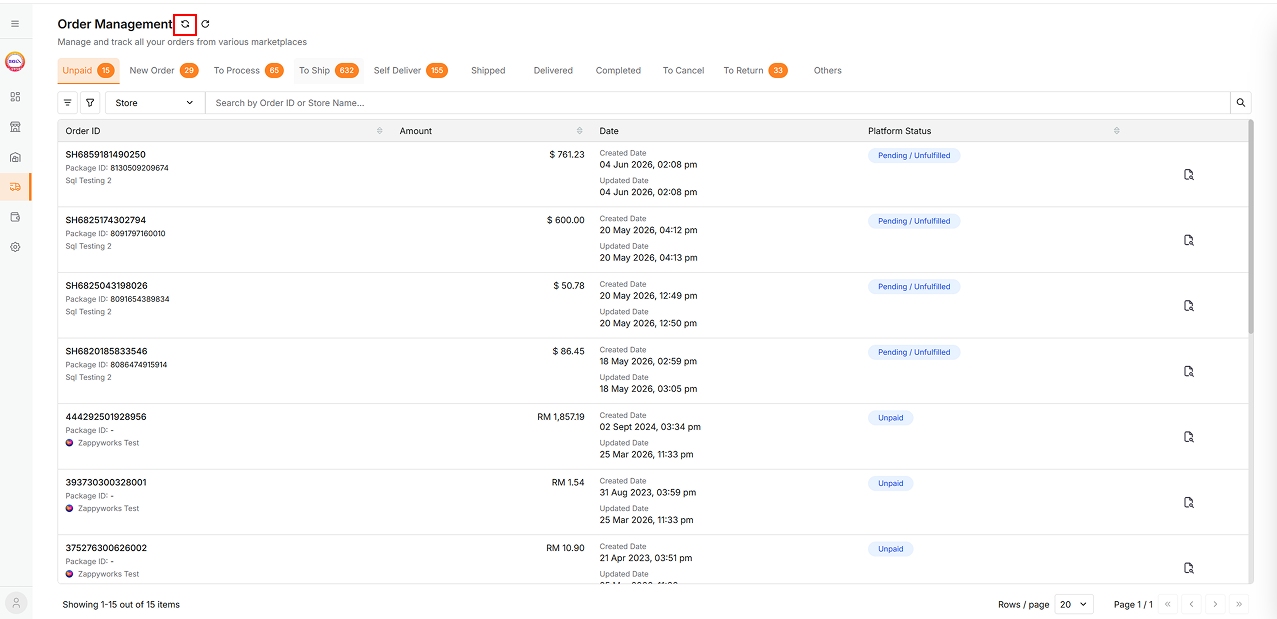Click the two-arrow sync icon beside Order Management
Viewport: 1277px width, 619px height.
185,24
